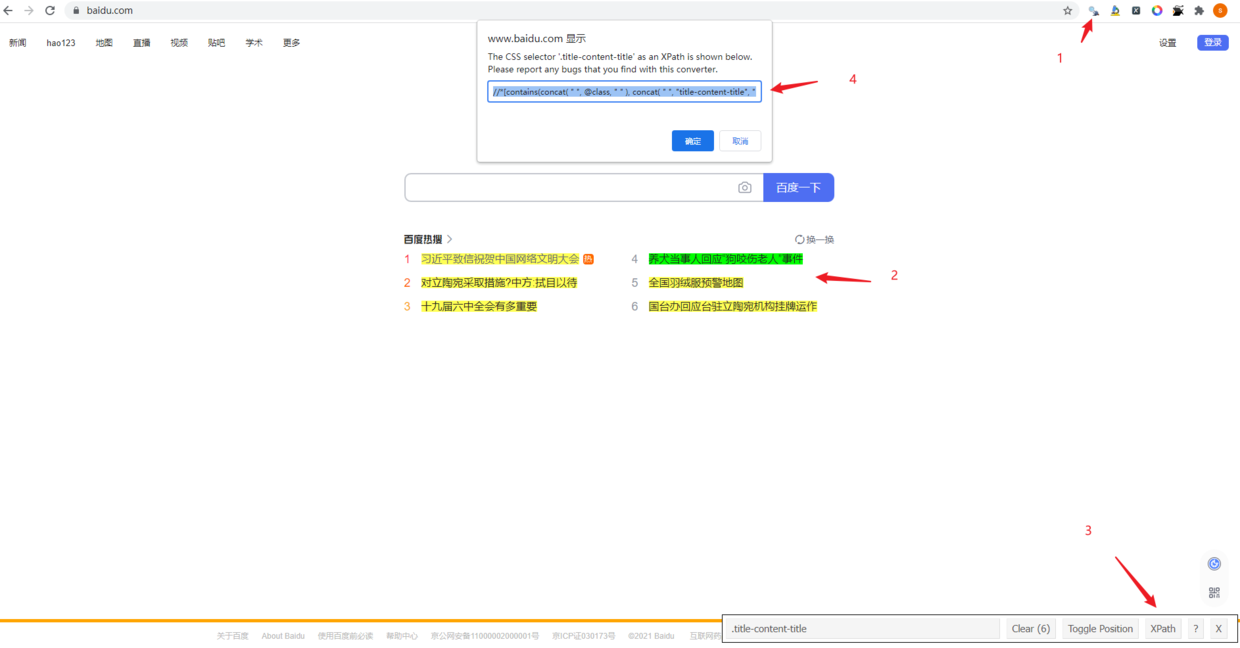1240x648 pixels.
Task: Toggle Position of the SelectorGadget bar
Action: [x=1100, y=629]
